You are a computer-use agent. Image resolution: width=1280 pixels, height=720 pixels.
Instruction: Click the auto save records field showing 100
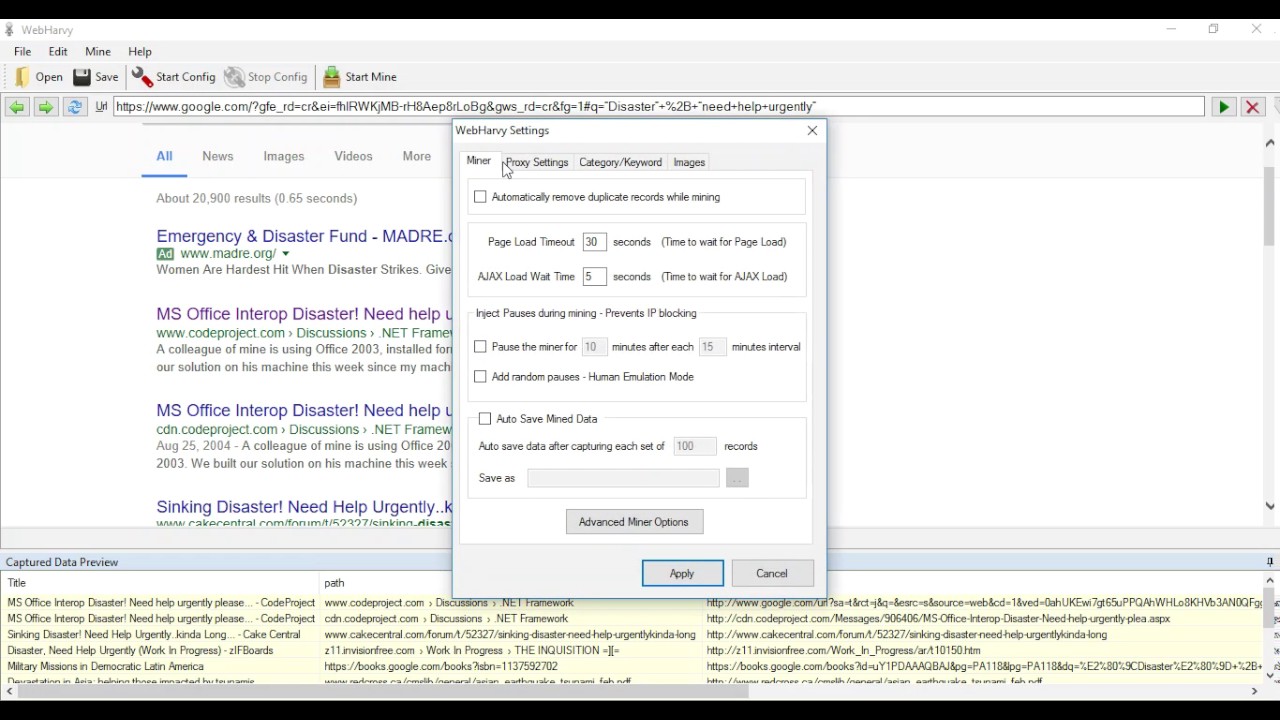(x=694, y=446)
